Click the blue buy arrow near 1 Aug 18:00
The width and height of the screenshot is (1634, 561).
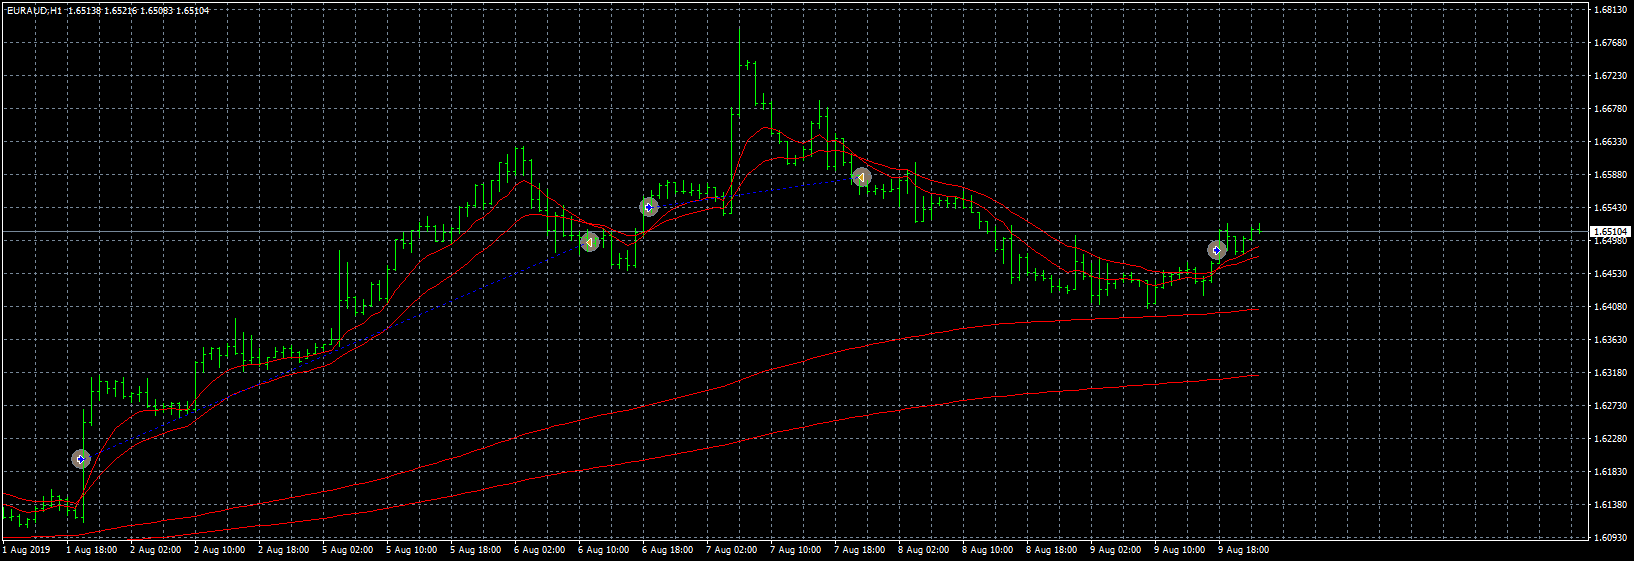pyautogui.click(x=81, y=459)
